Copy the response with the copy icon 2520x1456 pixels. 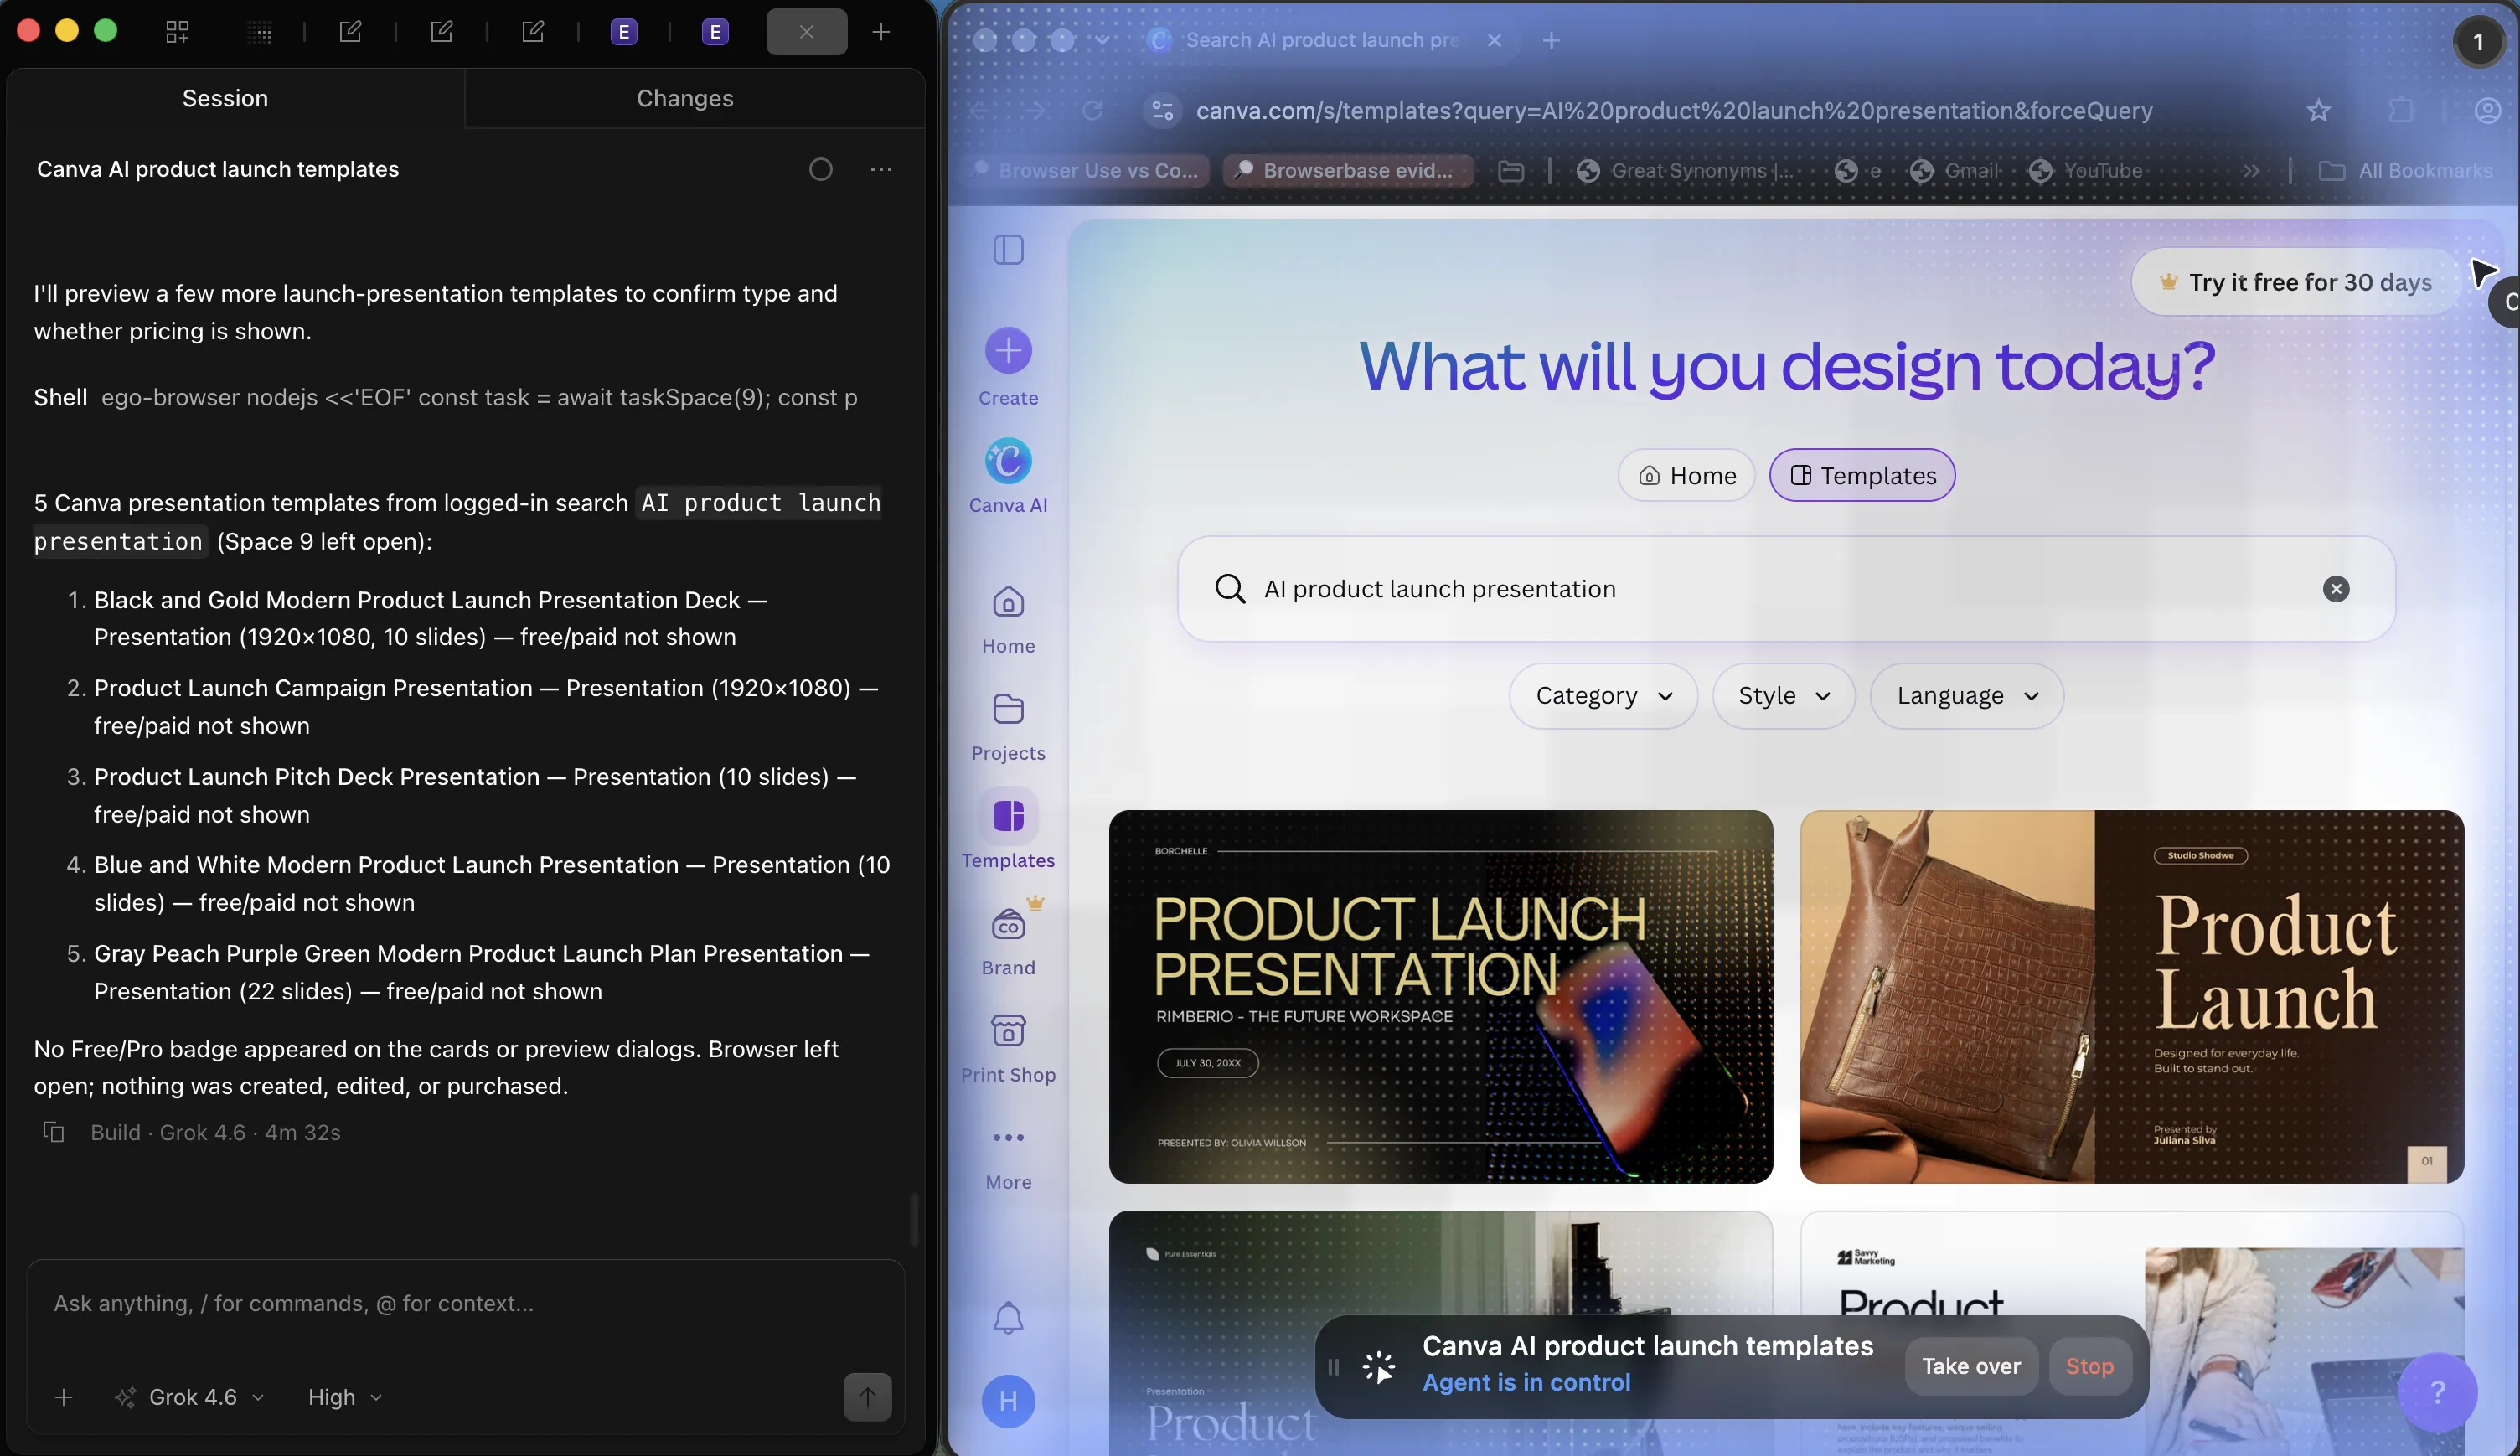54,1132
